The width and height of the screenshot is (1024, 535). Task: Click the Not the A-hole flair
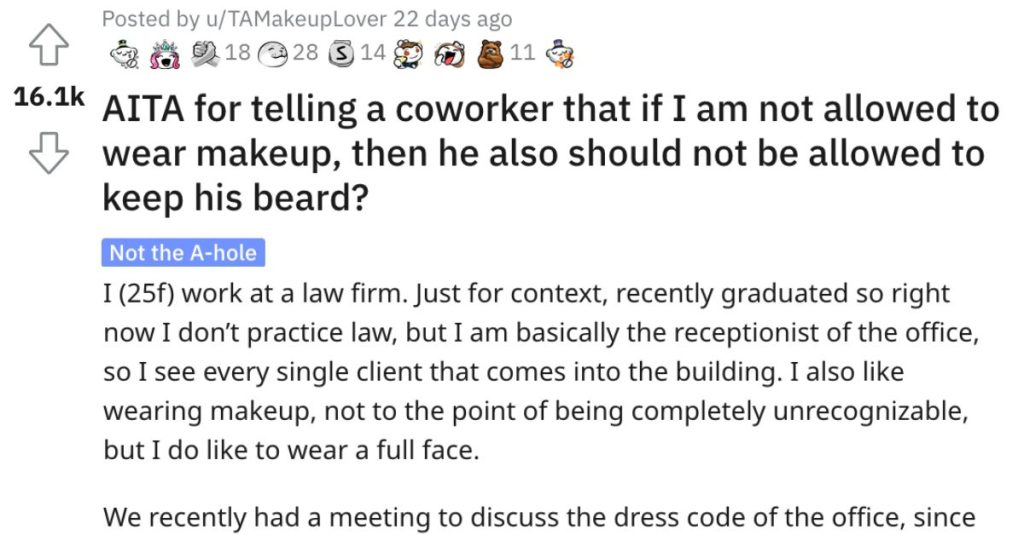[x=183, y=253]
